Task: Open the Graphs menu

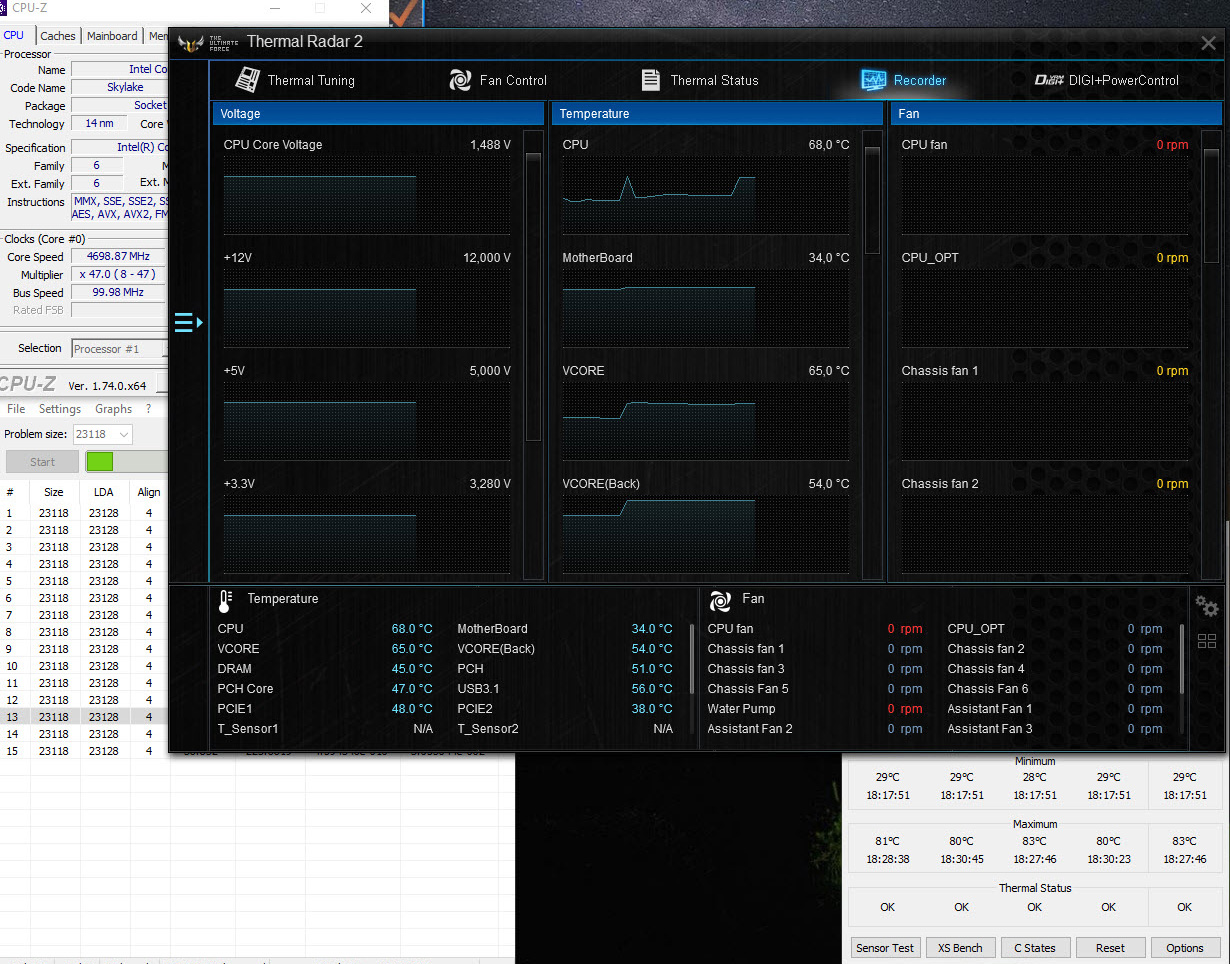Action: (x=113, y=409)
